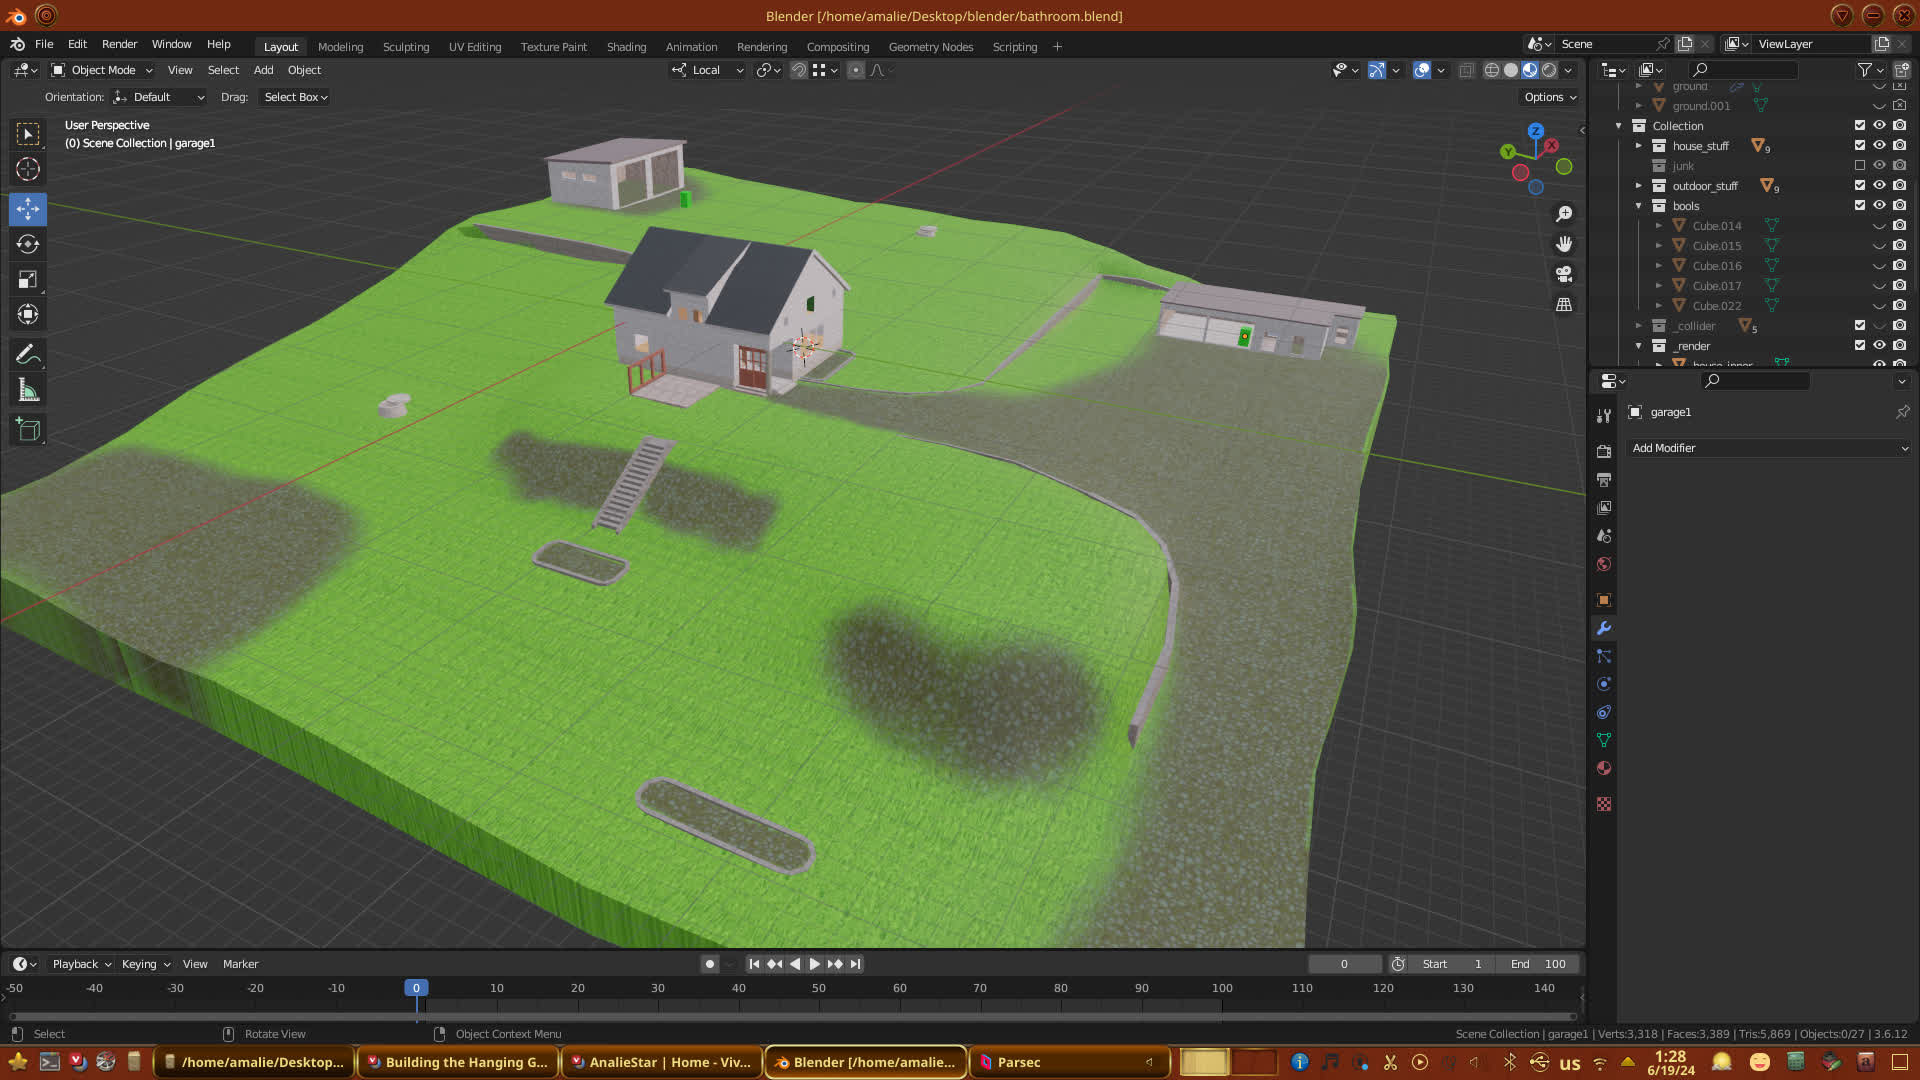
Task: Switch to the Shading workspace tab
Action: [626, 47]
